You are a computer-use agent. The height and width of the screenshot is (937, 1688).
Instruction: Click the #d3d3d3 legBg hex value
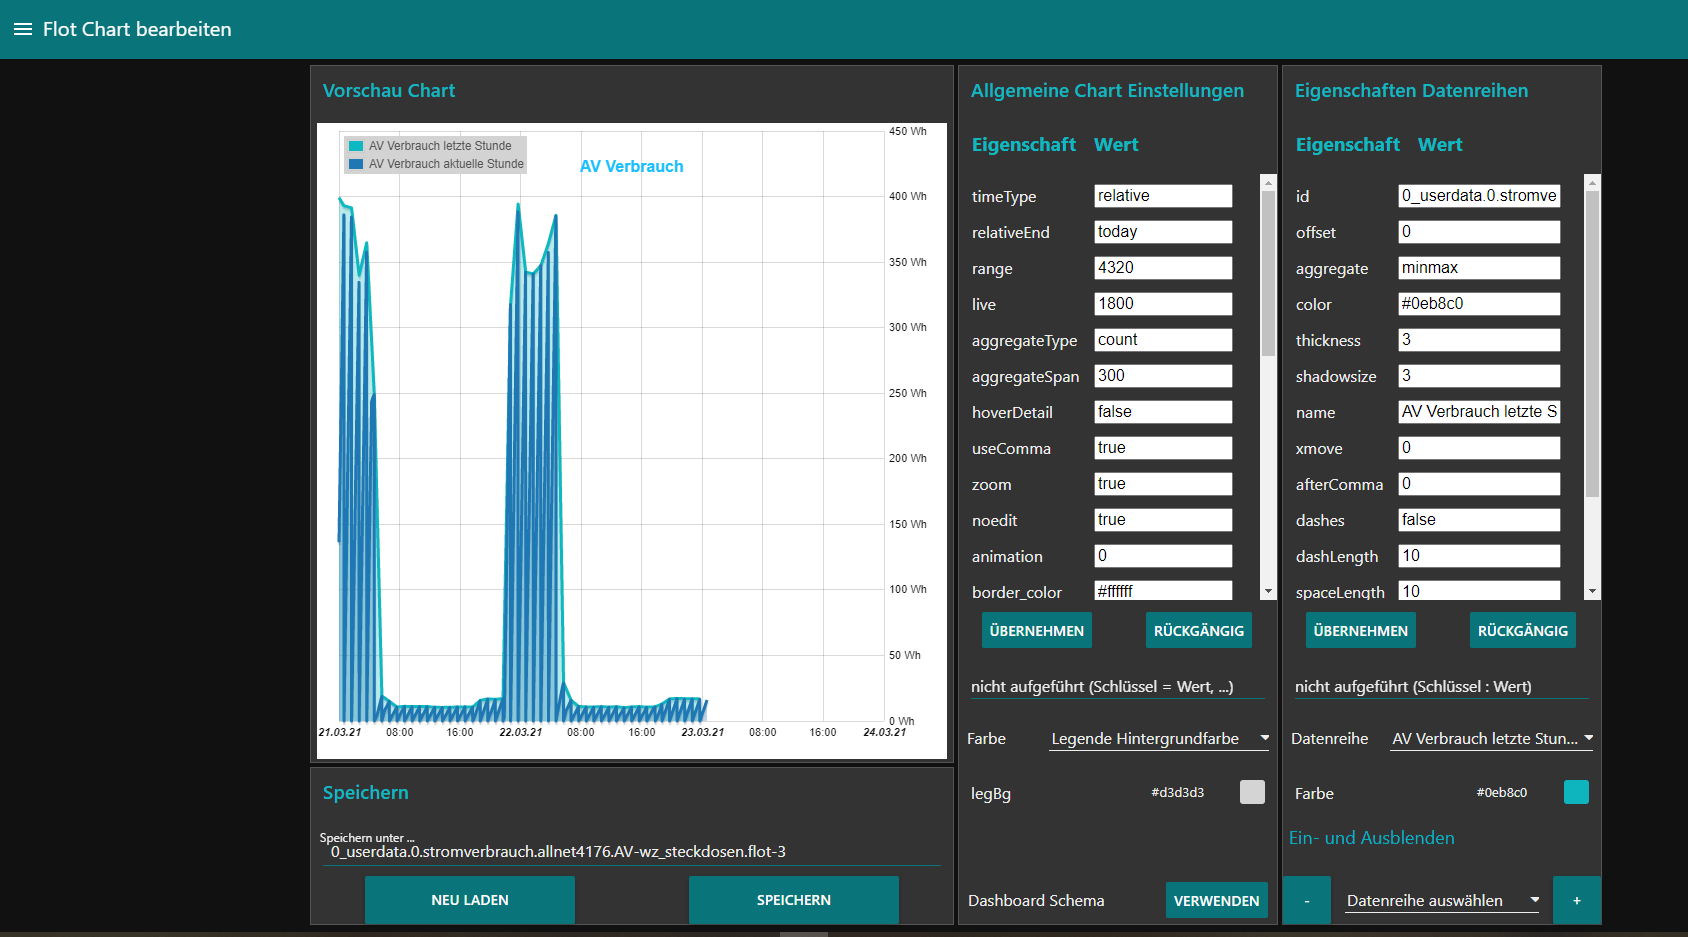click(x=1178, y=793)
